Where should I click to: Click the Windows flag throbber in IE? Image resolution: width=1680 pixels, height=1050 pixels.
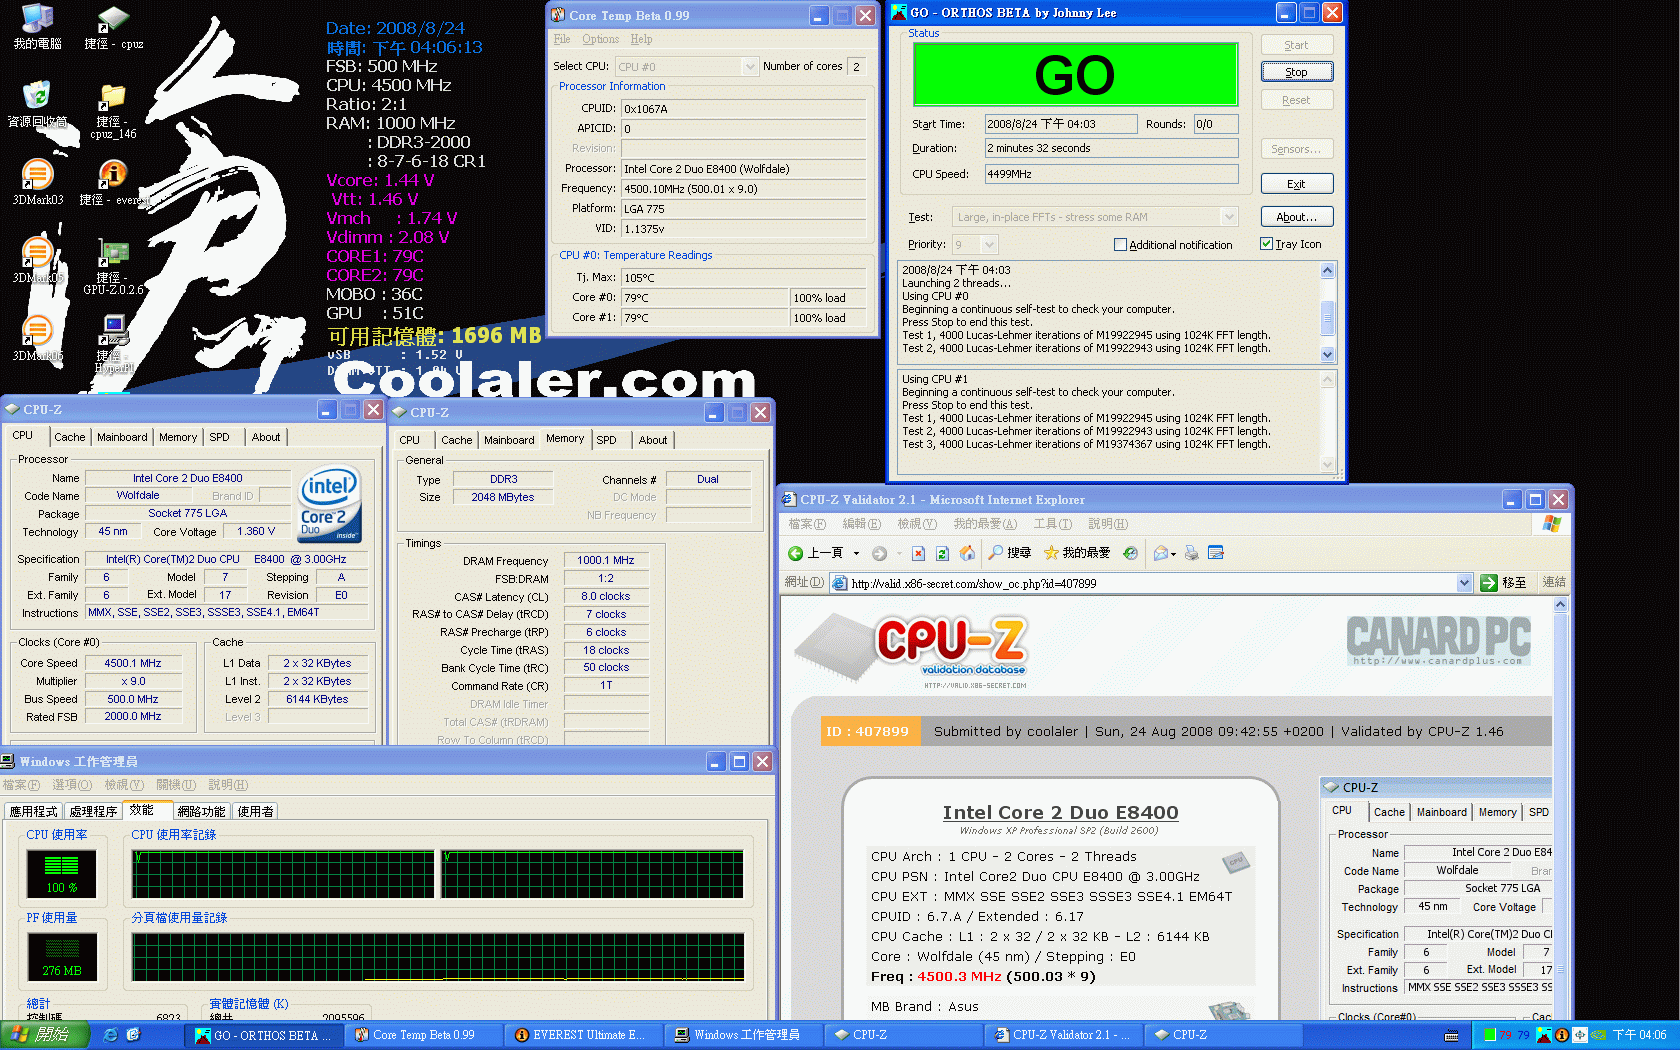click(1552, 524)
